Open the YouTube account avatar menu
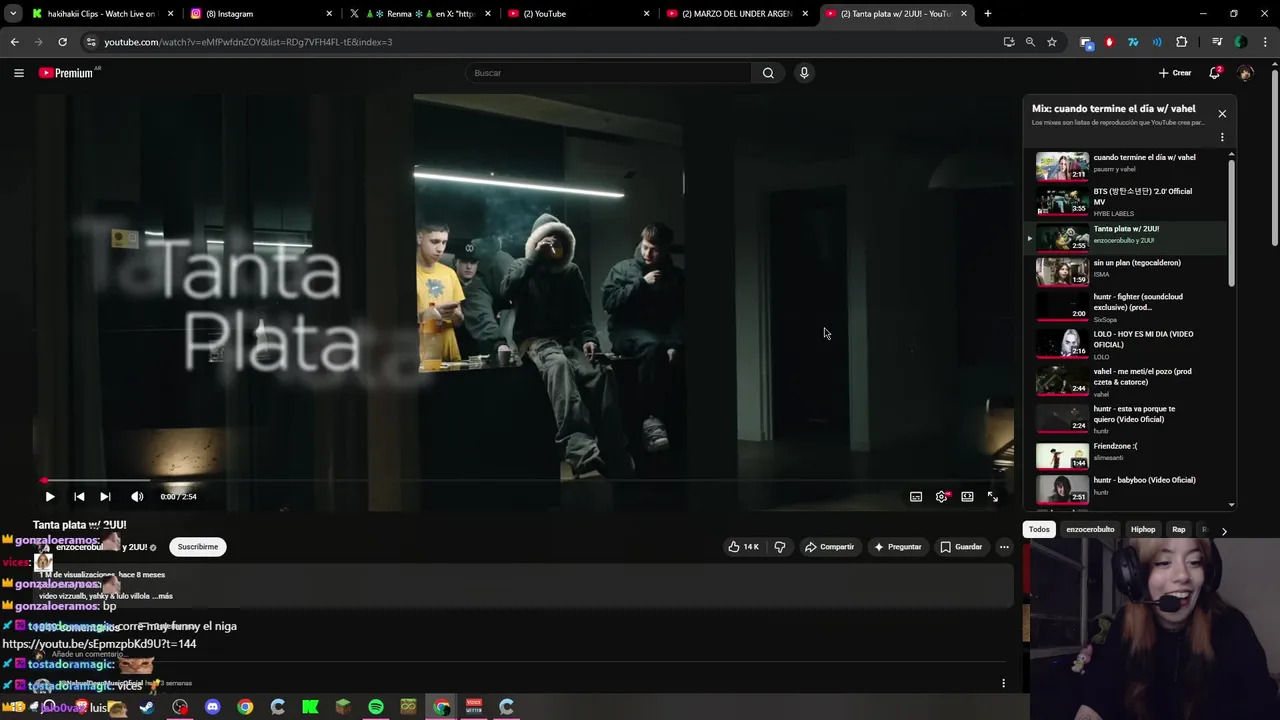This screenshot has width=1280, height=720. (1245, 73)
